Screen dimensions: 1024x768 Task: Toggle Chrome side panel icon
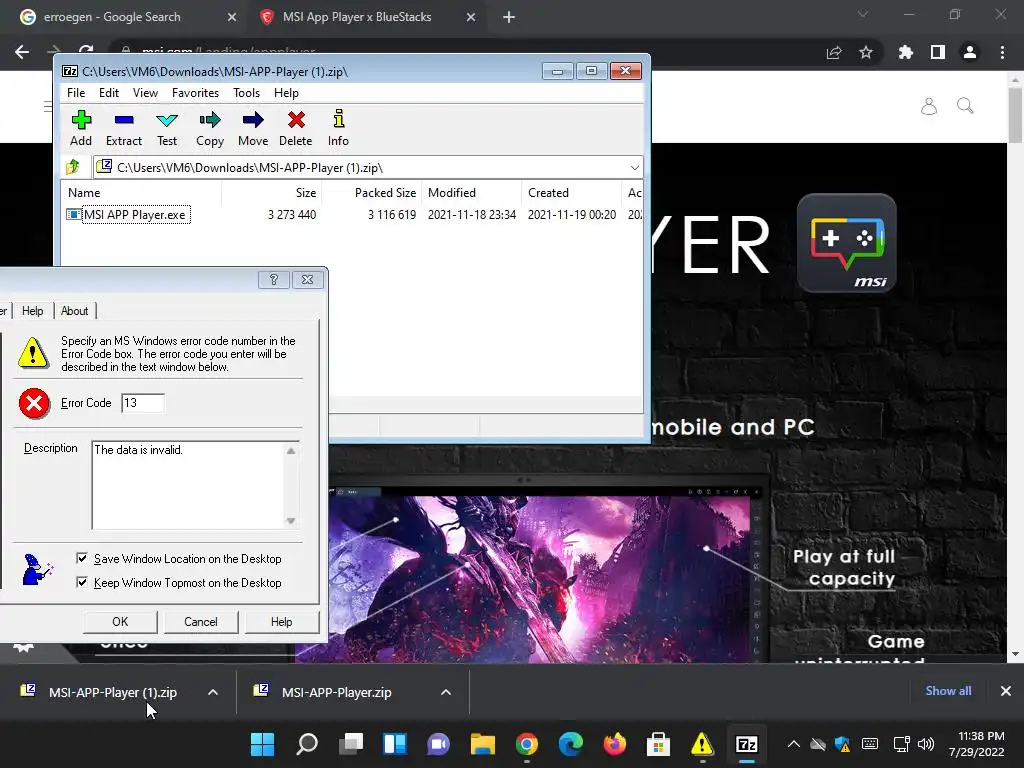tap(938, 52)
